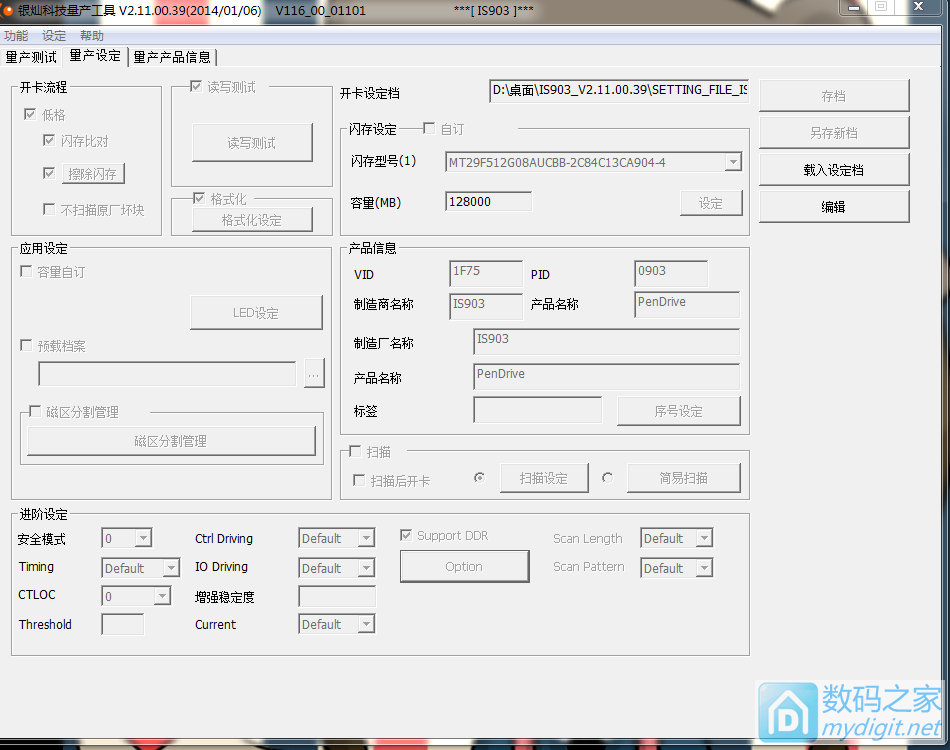Expand the 安全模式 dropdown
The image size is (950, 750).
[x=144, y=538]
